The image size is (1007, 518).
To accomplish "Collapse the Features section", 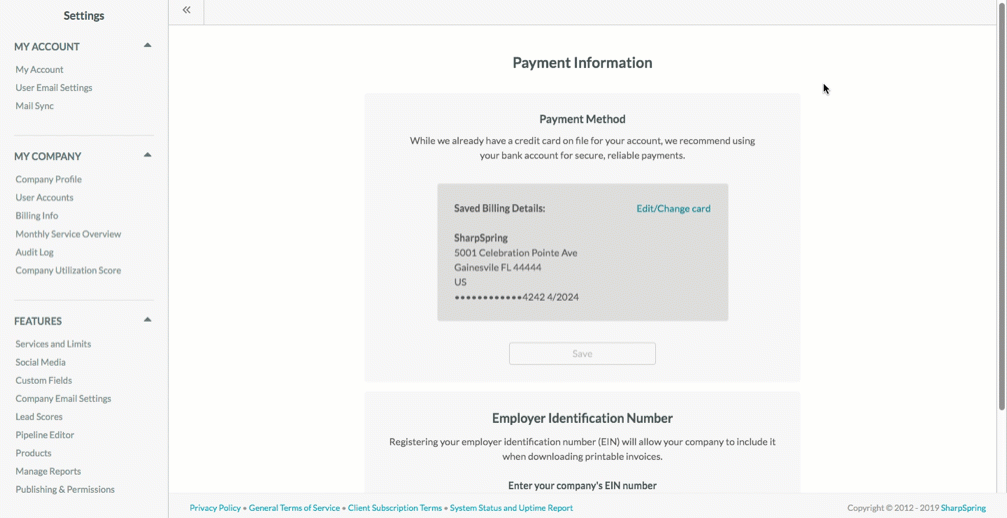I will [147, 320].
